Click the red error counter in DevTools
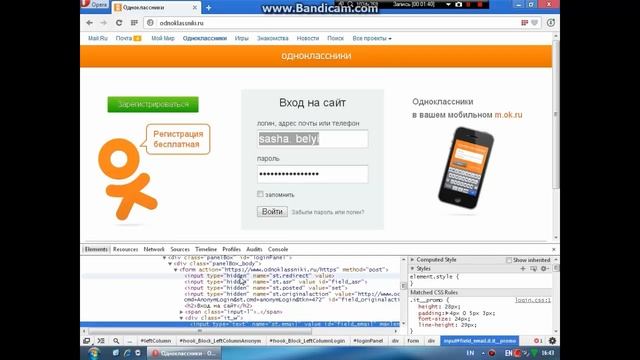 pyautogui.click(x=538, y=341)
